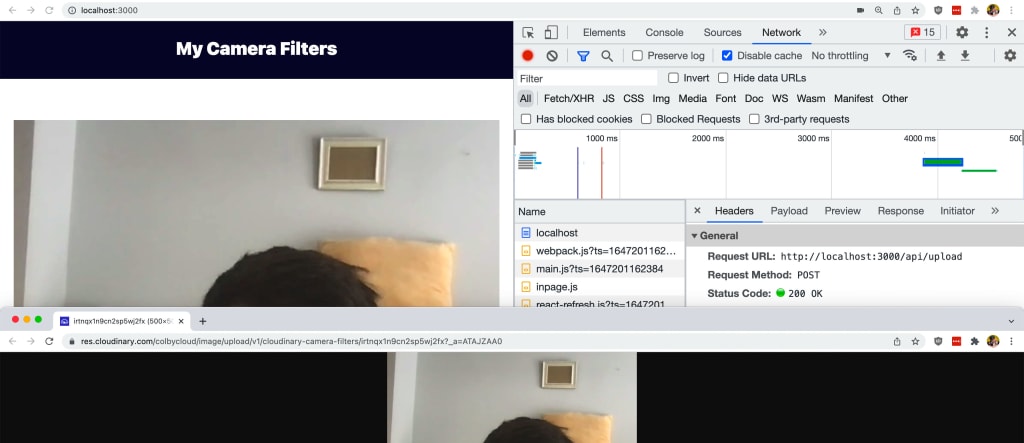The width and height of the screenshot is (1024, 443).
Task: Show more DevTools tabs chevron
Action: [x=822, y=33]
